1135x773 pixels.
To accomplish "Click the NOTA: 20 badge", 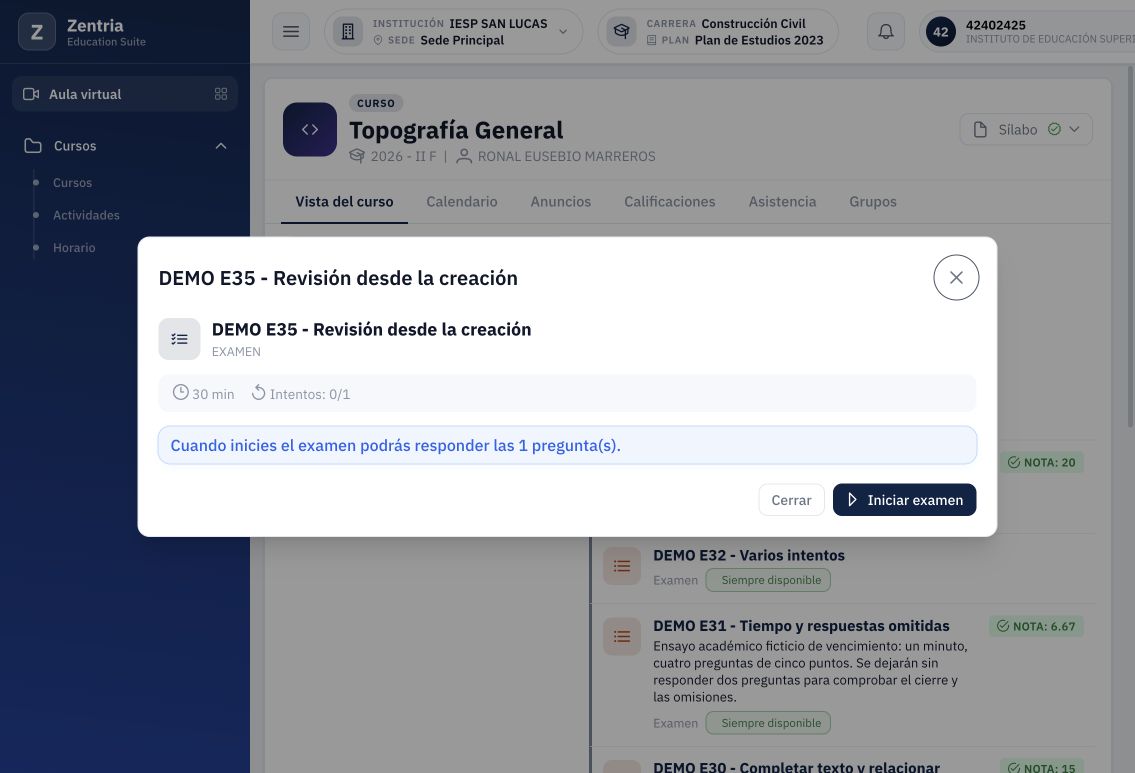I will pyautogui.click(x=1042, y=462).
